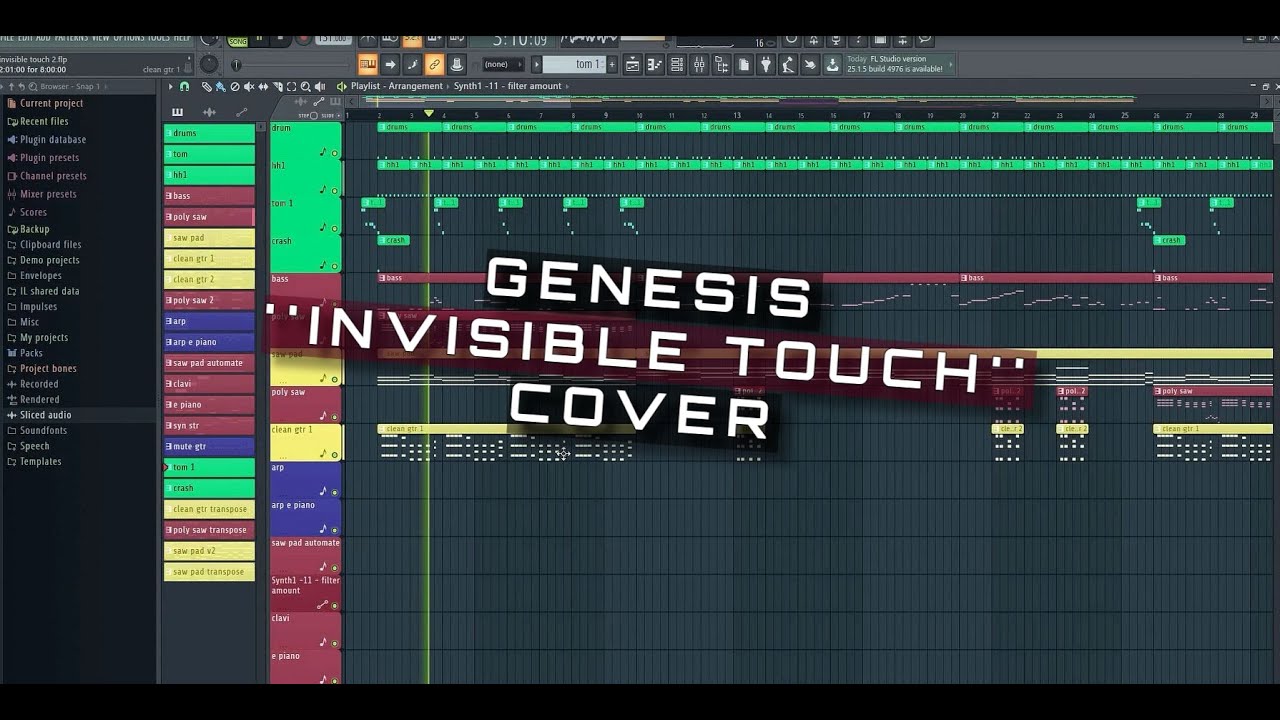Expand the Sliced audio folder

(45, 414)
